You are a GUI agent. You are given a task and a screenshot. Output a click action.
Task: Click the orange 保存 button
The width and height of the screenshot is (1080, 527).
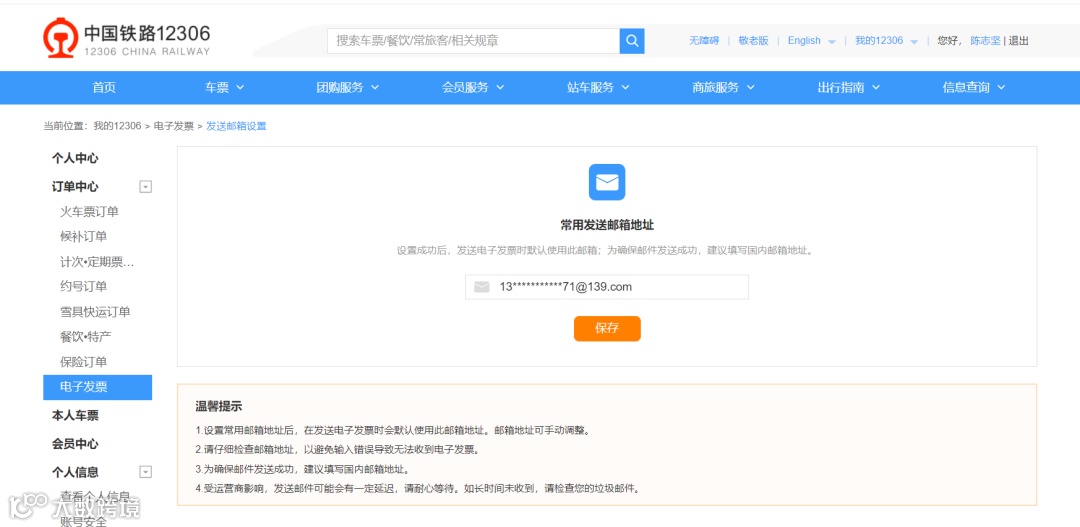click(x=607, y=329)
